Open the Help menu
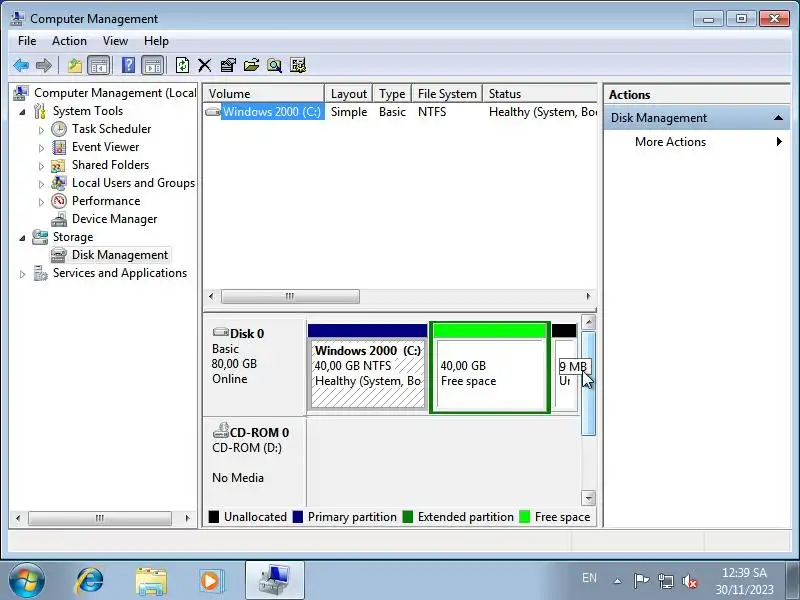Image resolution: width=800 pixels, height=600 pixels. coord(156,41)
